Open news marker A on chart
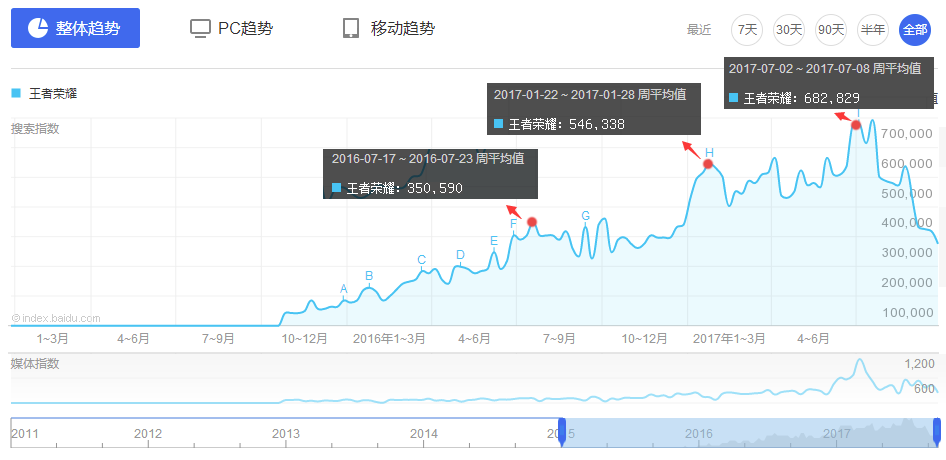Viewport: 946px width, 460px height. (344, 289)
